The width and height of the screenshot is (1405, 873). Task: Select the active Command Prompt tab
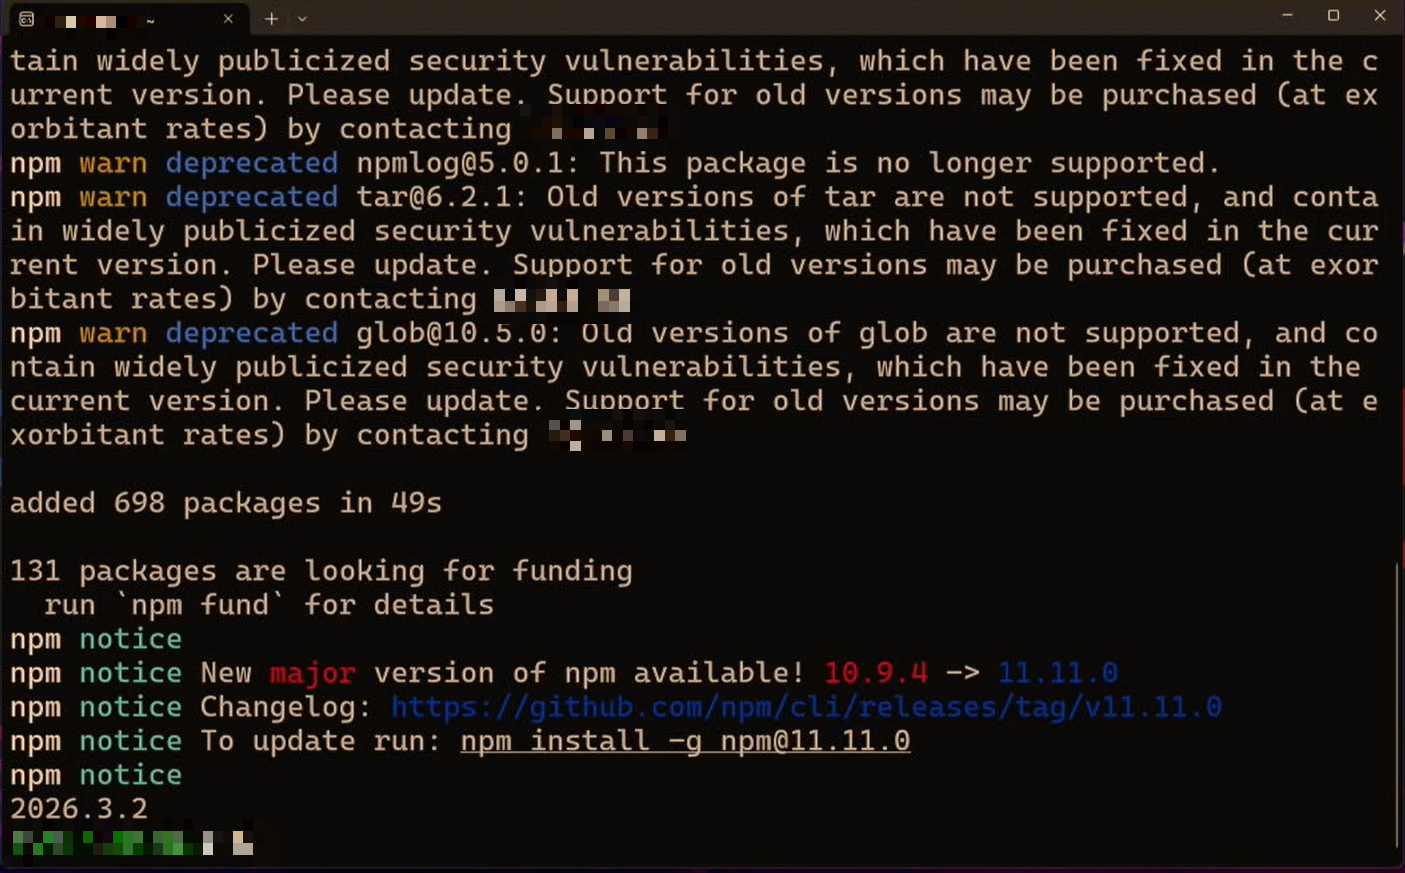pyautogui.click(x=120, y=17)
